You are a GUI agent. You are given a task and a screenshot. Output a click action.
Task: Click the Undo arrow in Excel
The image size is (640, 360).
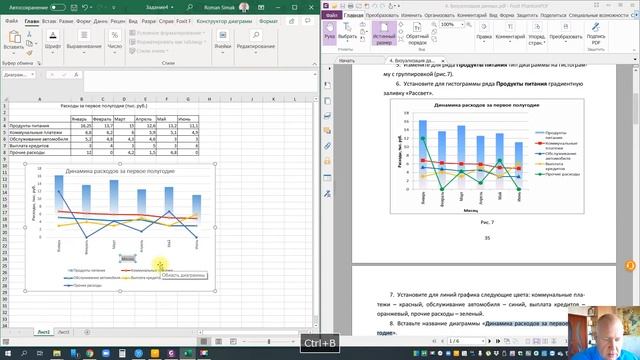[85, 7]
